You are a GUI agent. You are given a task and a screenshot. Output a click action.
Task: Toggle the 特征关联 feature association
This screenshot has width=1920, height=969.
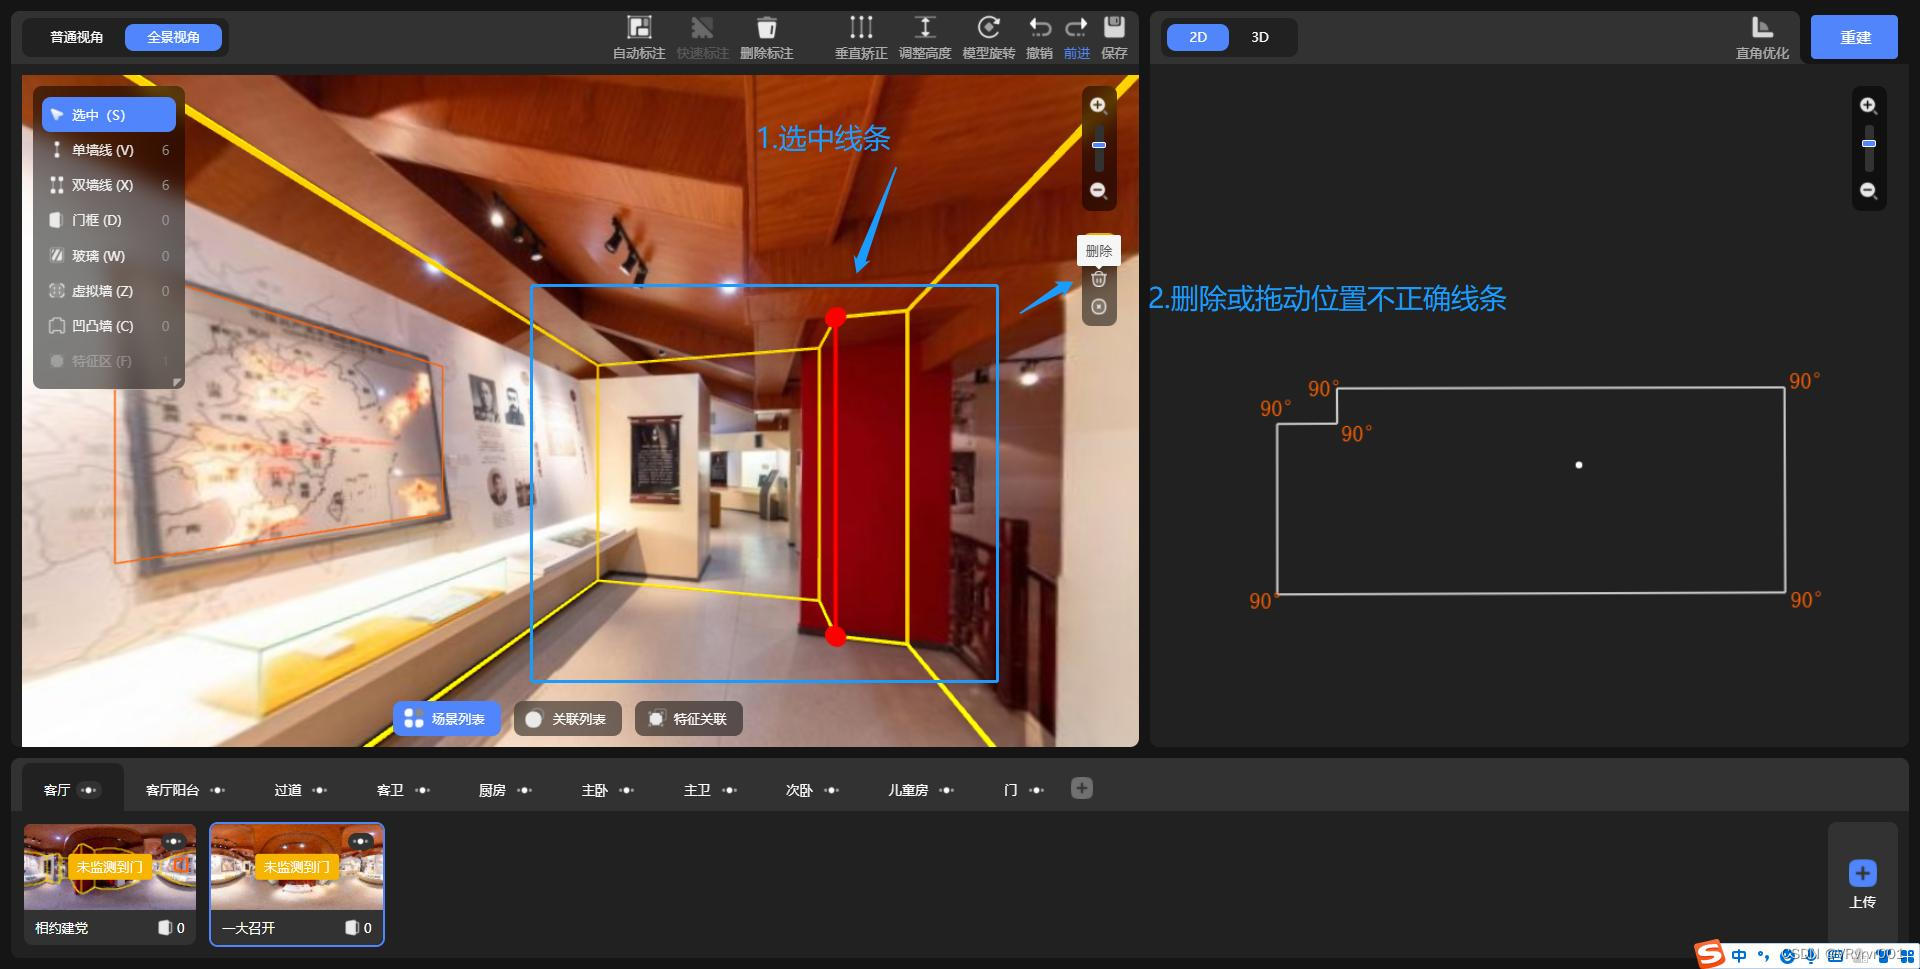coord(689,719)
